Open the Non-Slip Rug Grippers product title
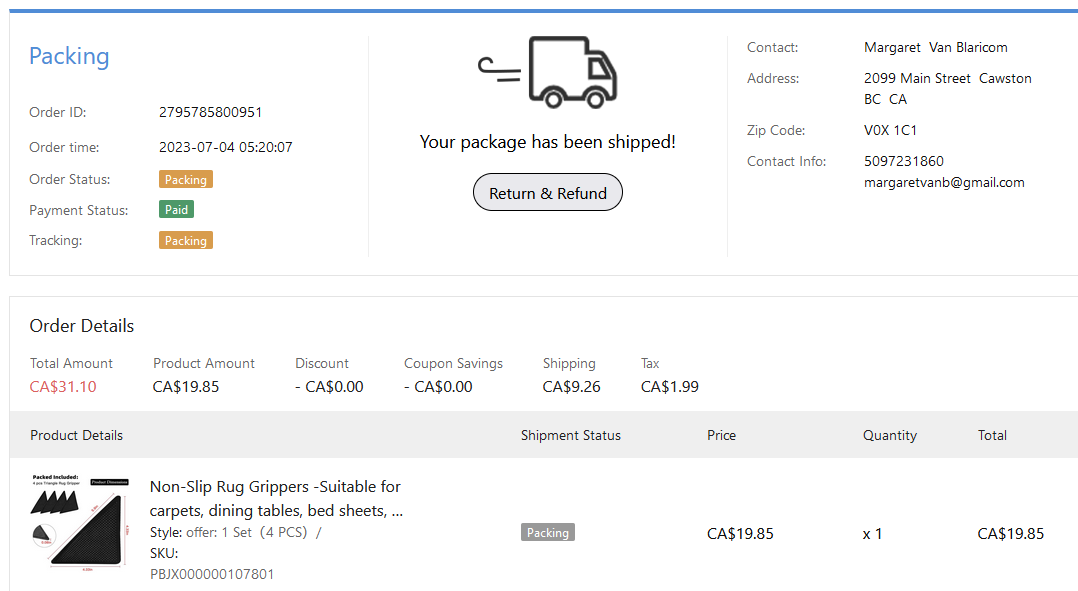This screenshot has width=1078, height=591. [x=275, y=498]
